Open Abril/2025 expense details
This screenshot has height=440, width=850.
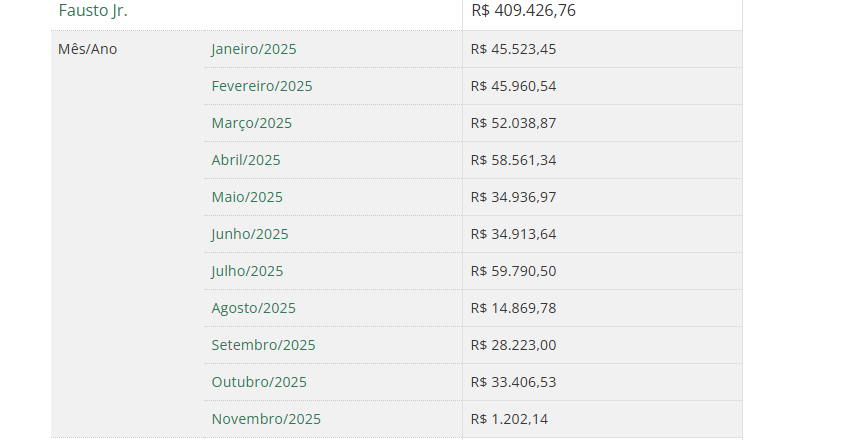coord(246,160)
